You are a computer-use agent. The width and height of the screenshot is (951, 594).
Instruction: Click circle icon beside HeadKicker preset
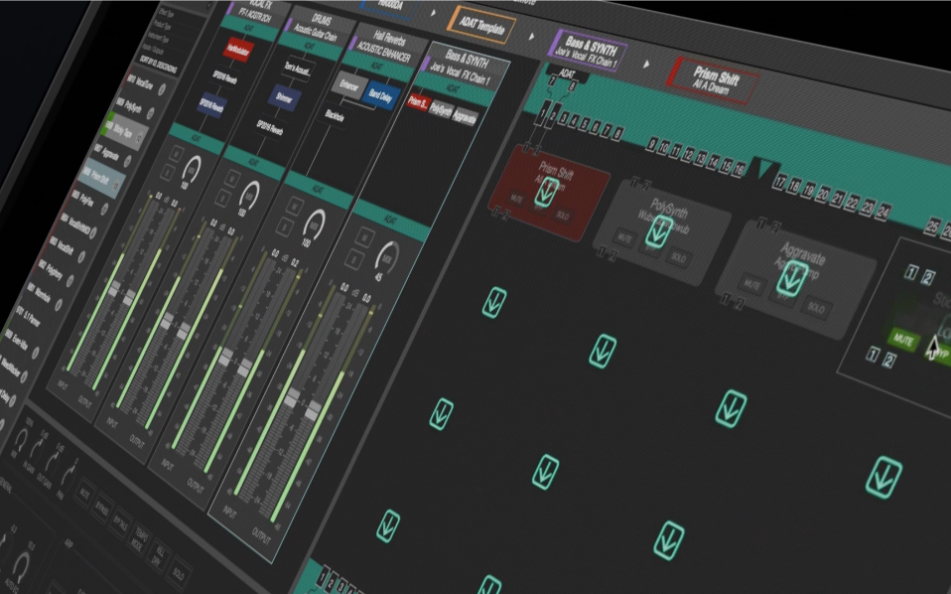(24, 376)
